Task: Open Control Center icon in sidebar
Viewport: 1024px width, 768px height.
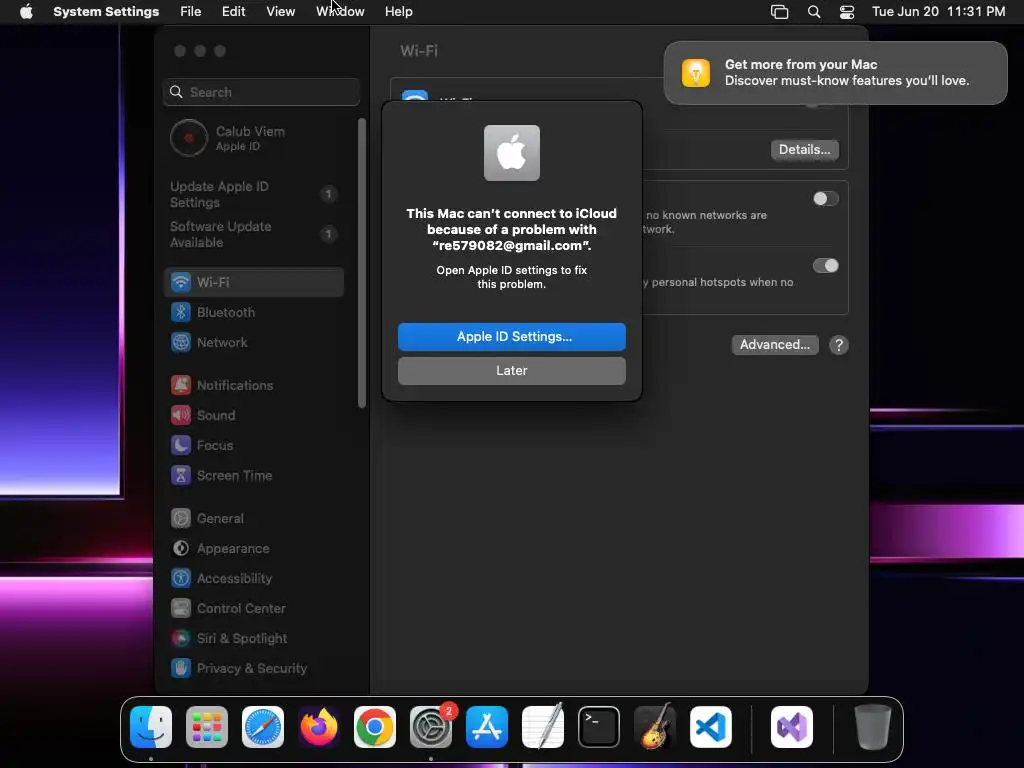Action: (181, 609)
